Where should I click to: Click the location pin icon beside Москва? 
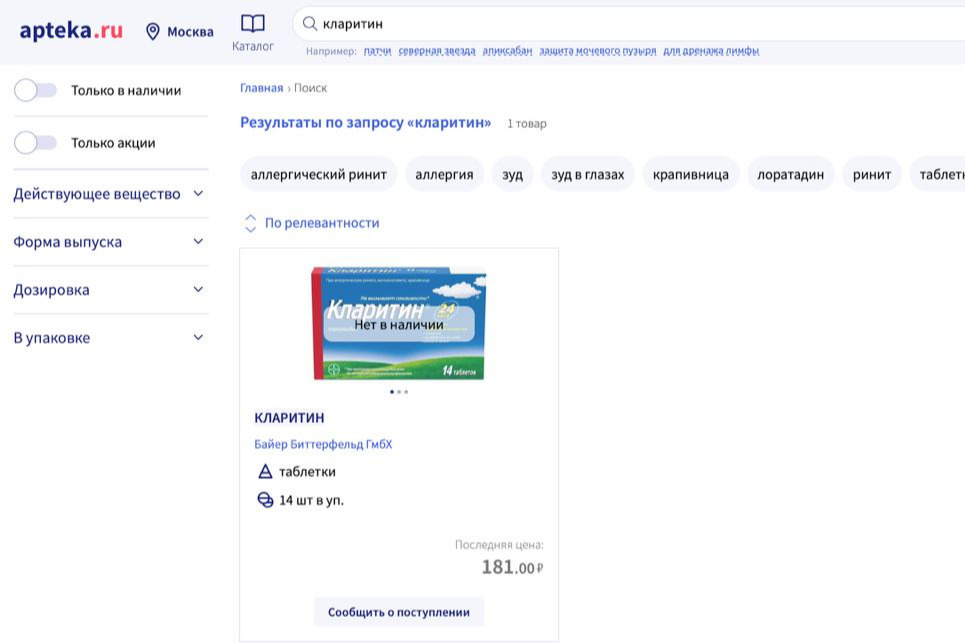(153, 31)
